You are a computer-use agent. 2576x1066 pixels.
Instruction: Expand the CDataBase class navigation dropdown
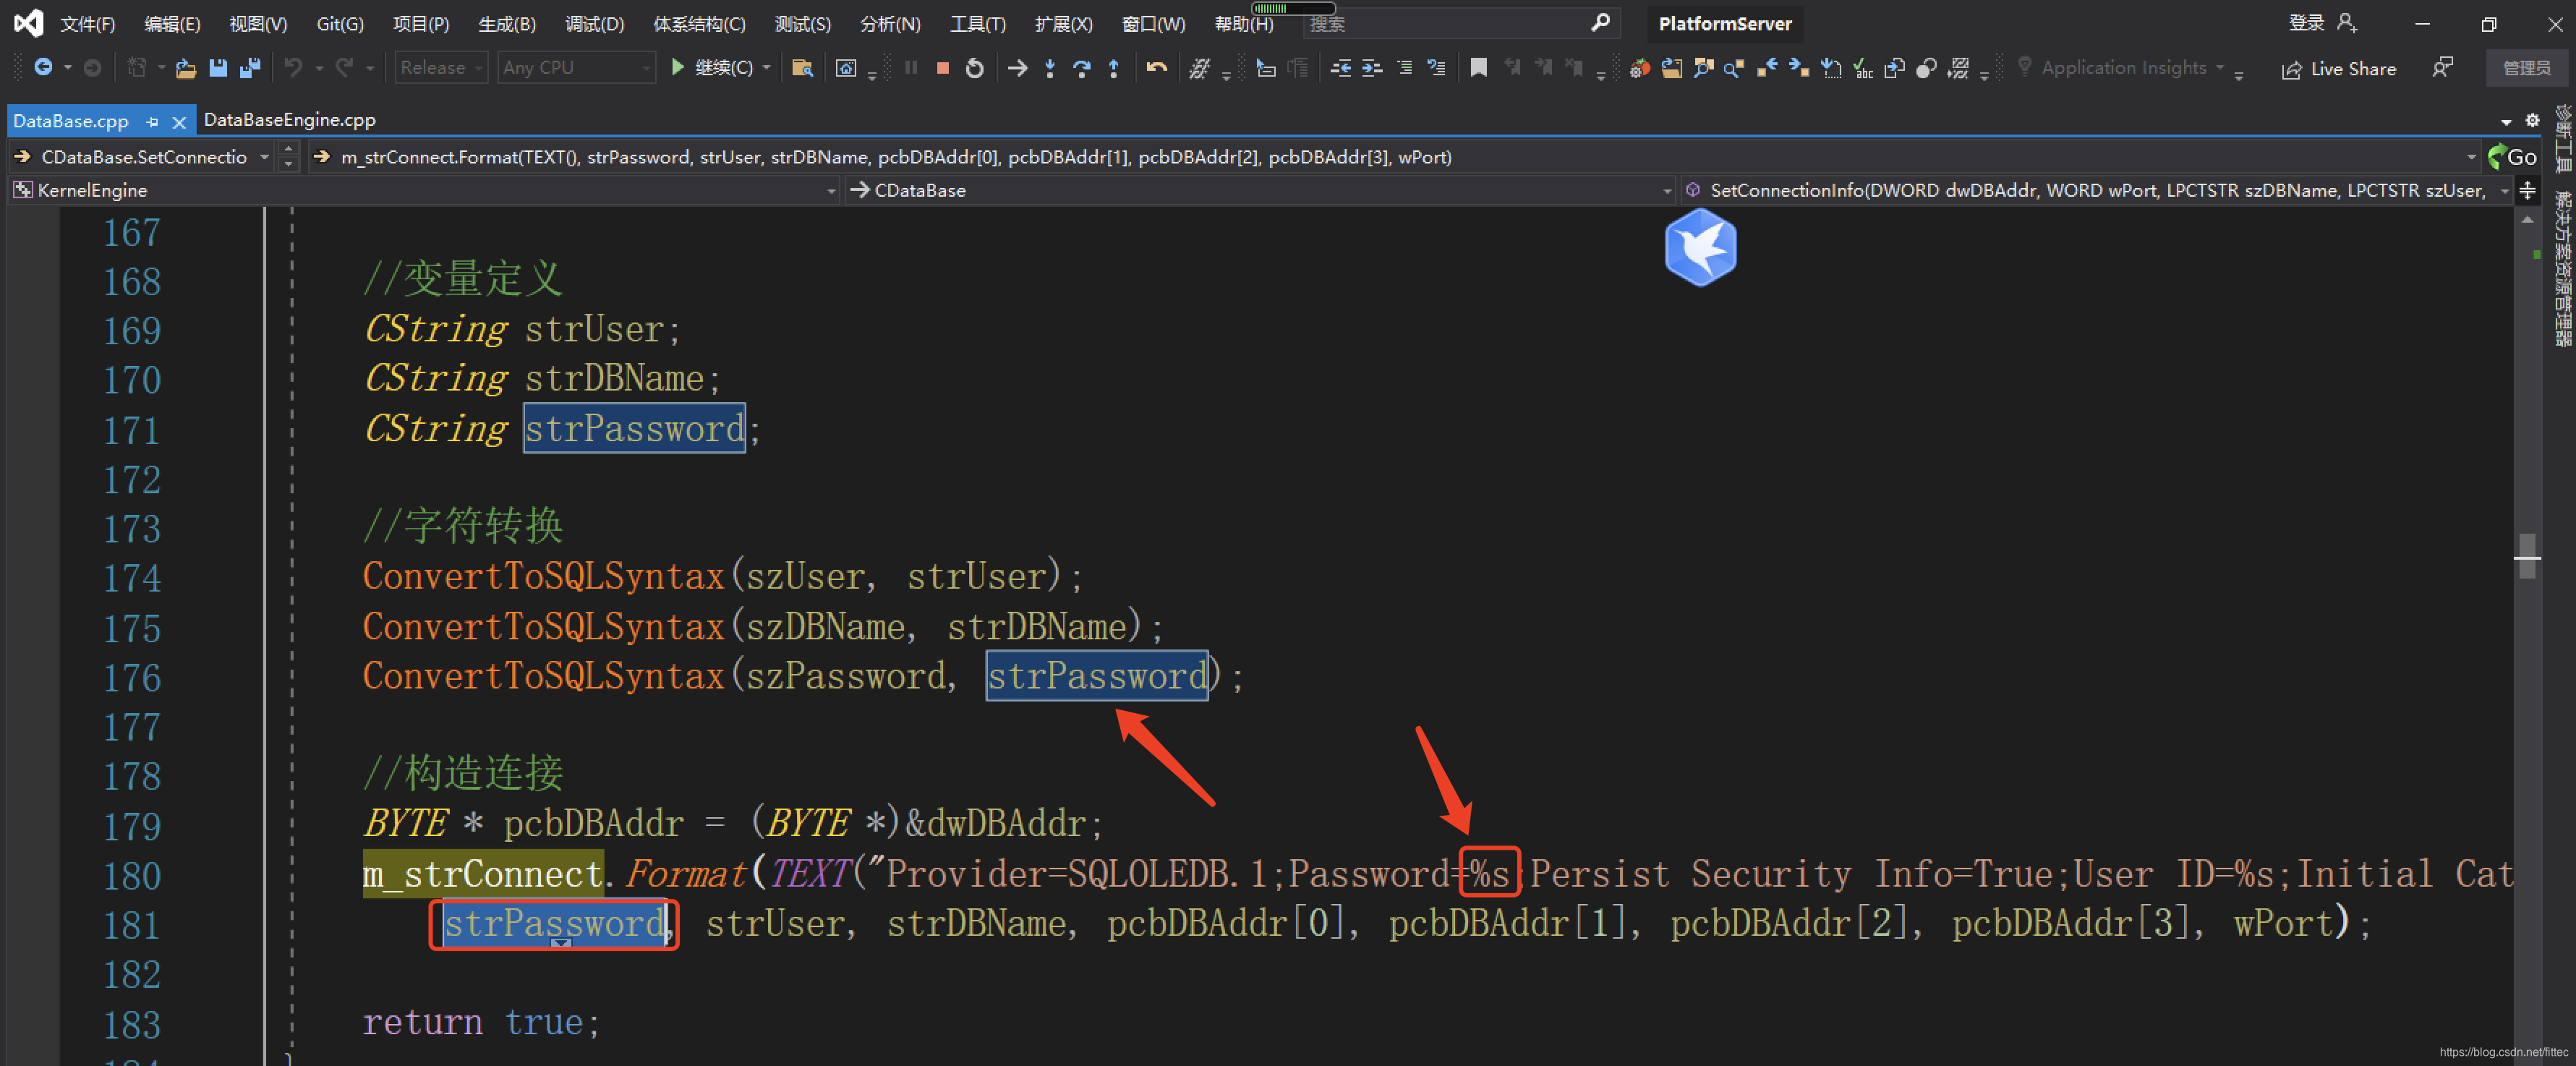[x=1666, y=190]
